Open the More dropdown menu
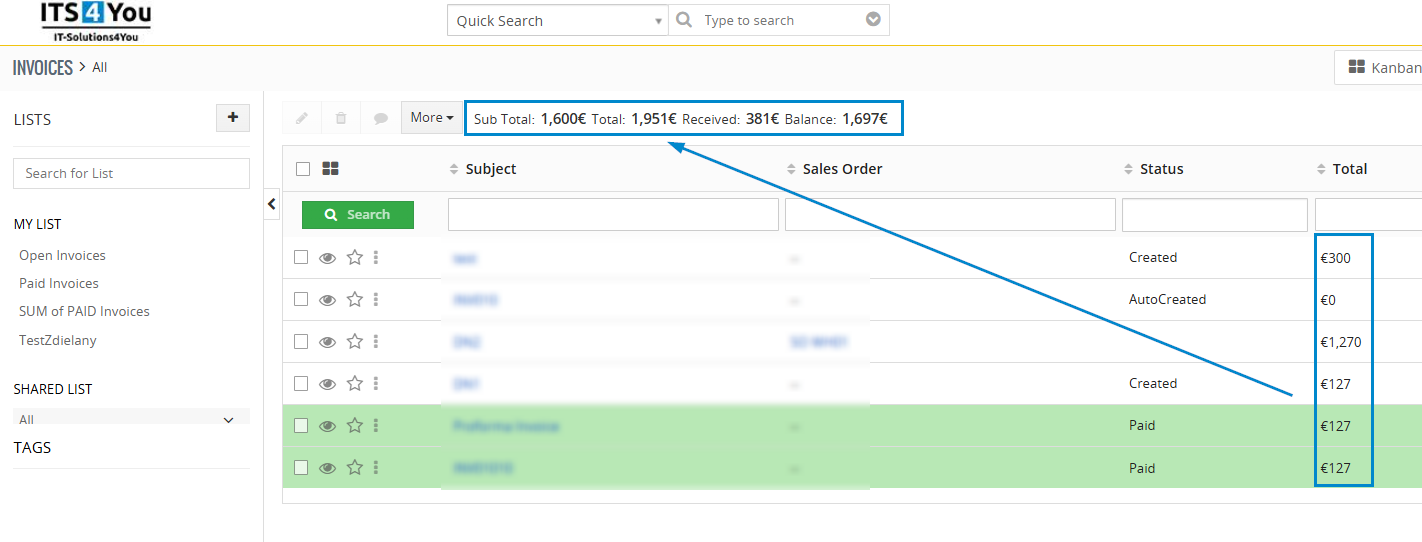1422x542 pixels. (x=432, y=118)
